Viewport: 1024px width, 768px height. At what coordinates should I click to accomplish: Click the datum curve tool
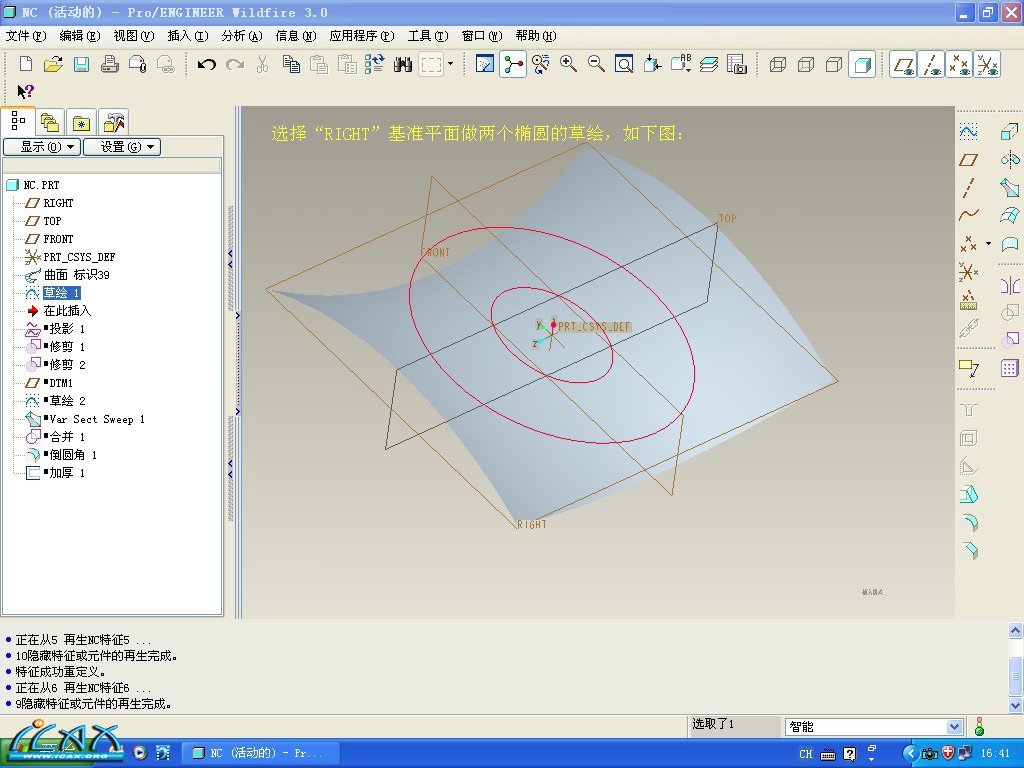pos(968,215)
